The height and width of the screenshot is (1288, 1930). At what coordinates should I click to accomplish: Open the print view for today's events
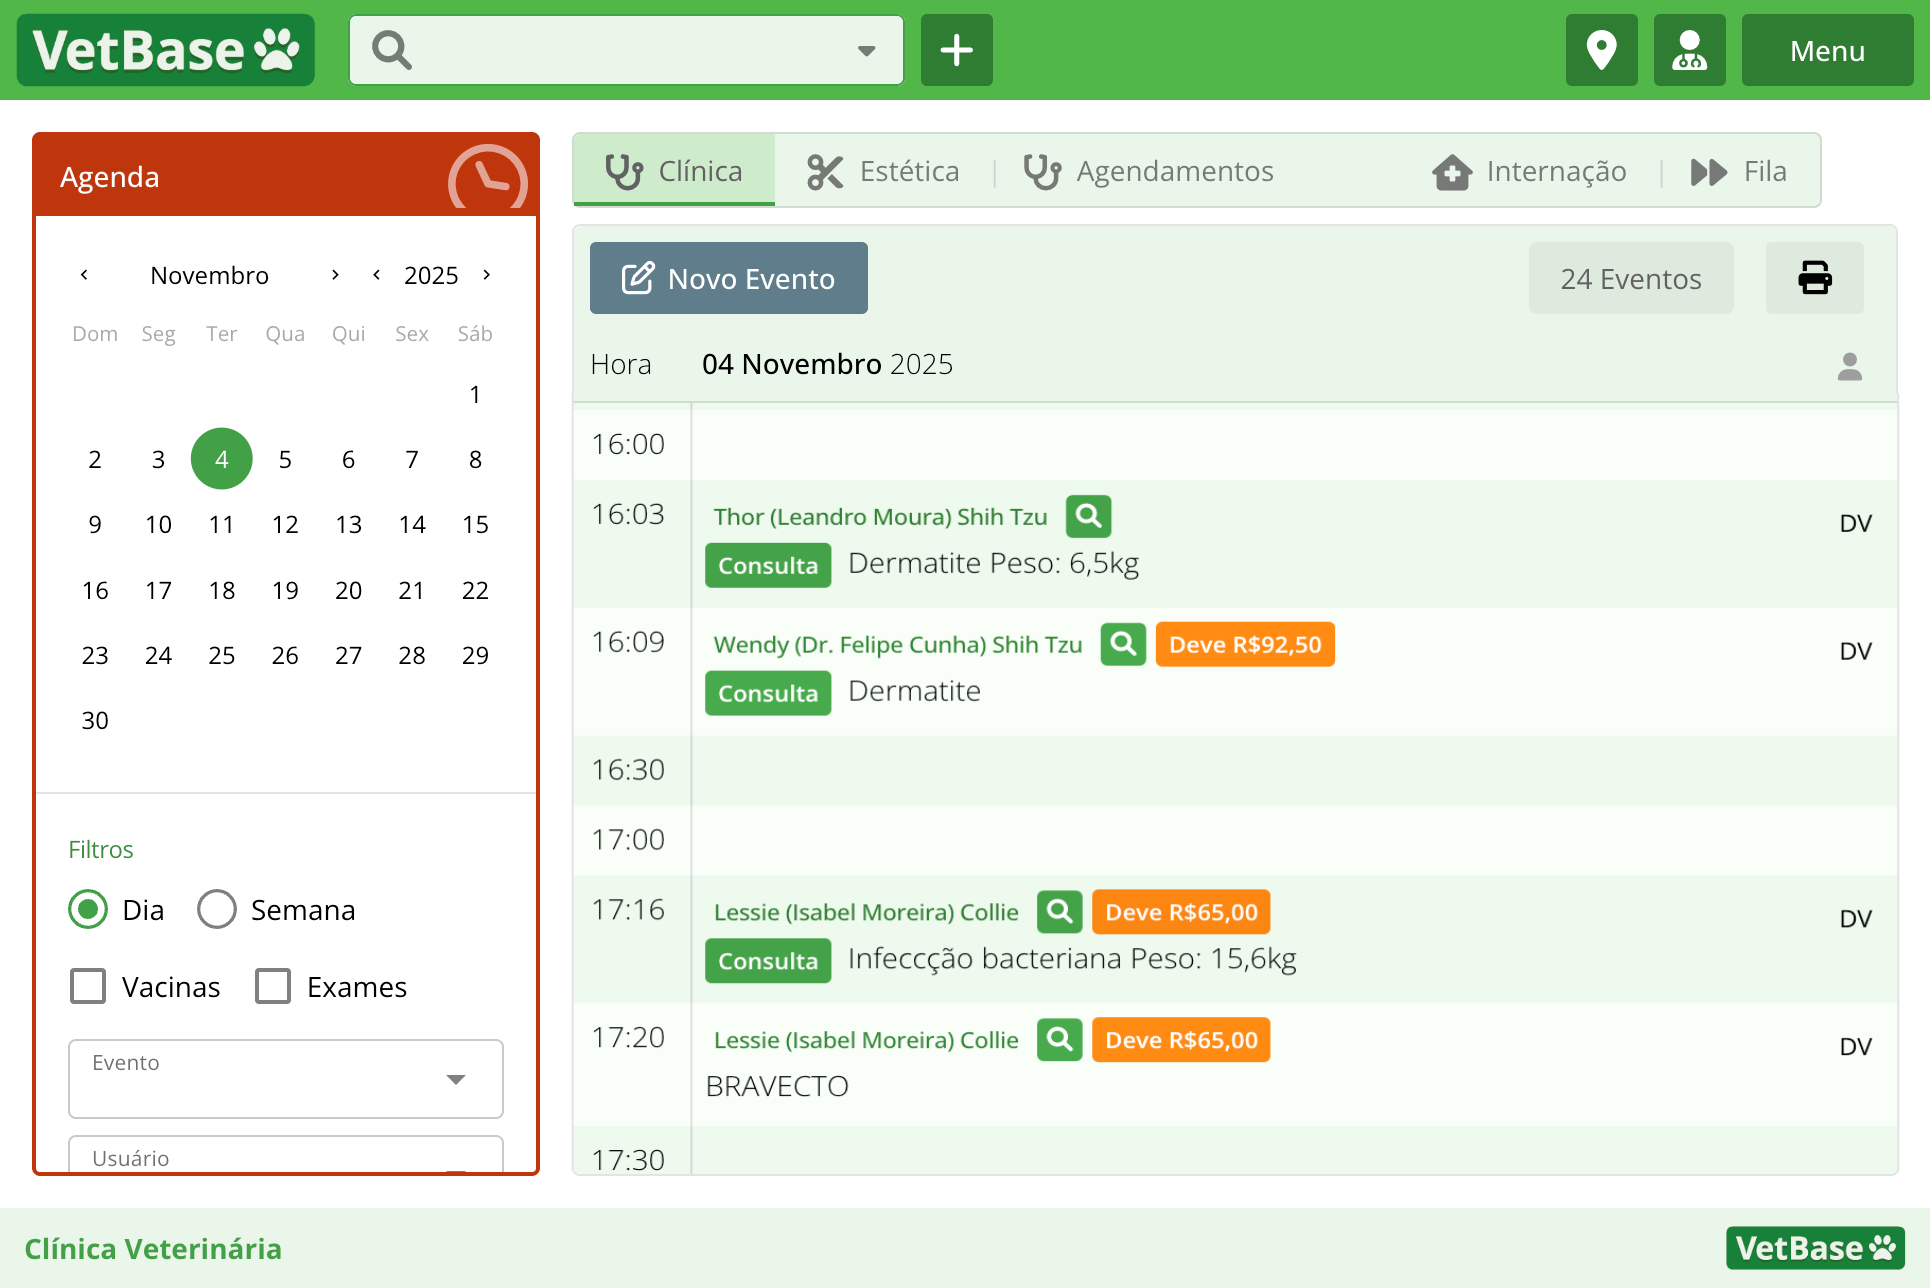[1814, 278]
